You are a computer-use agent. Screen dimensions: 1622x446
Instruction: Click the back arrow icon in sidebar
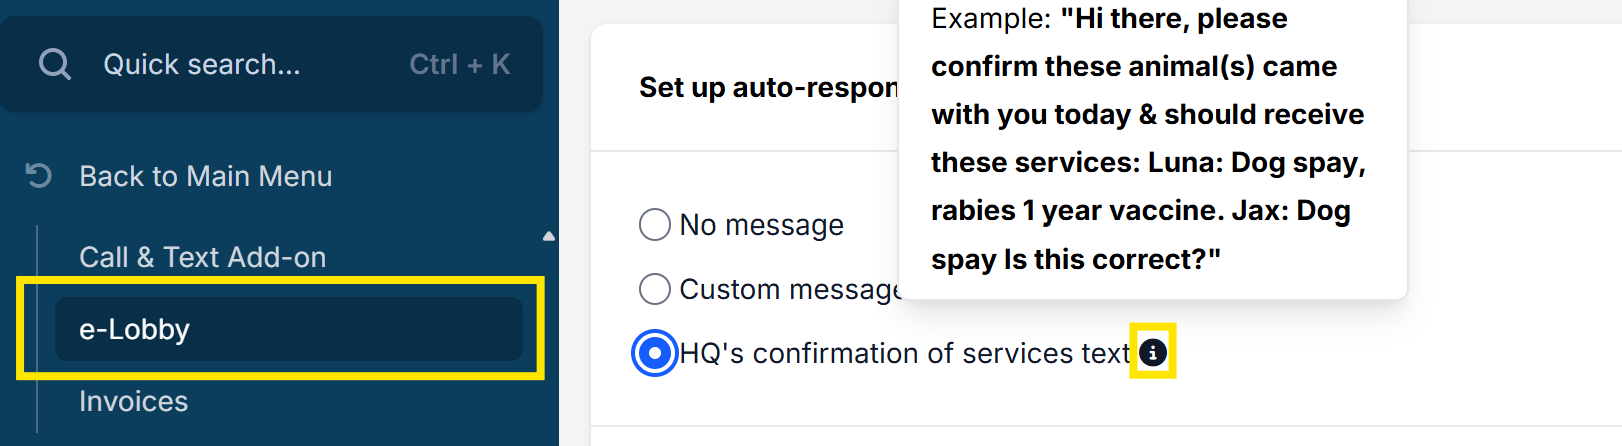(x=39, y=176)
